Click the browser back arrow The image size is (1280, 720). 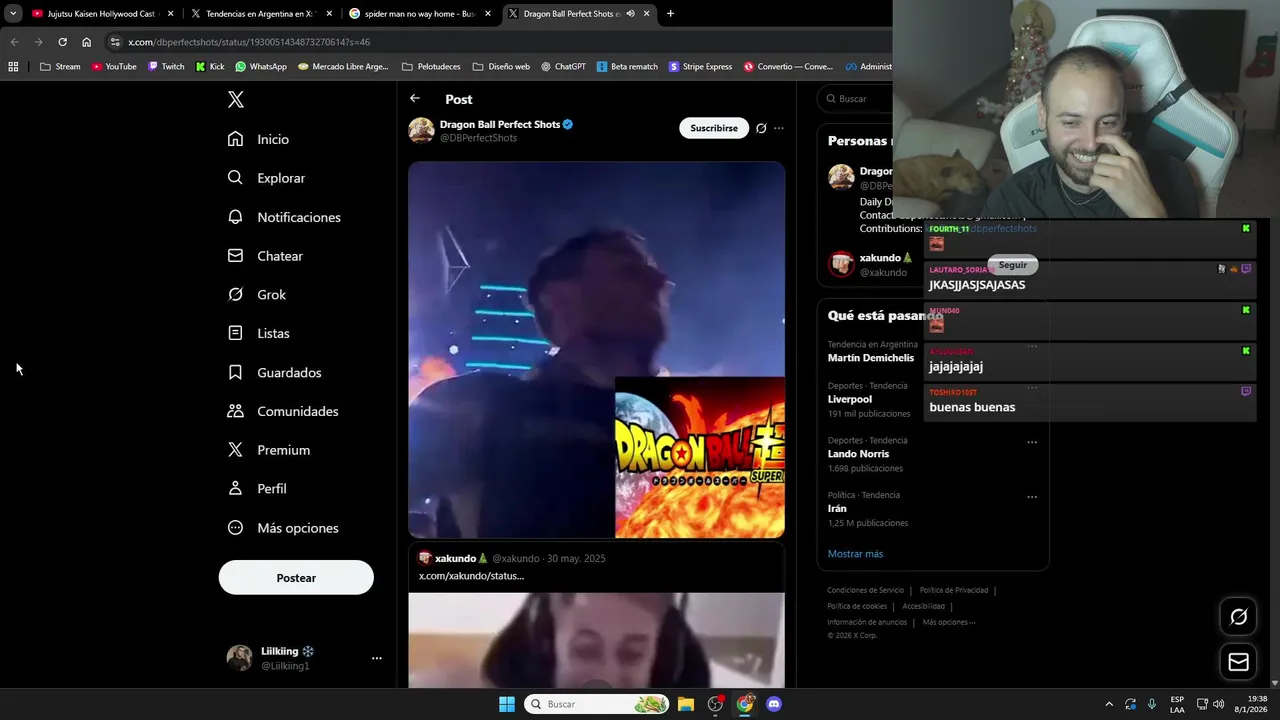(x=14, y=42)
